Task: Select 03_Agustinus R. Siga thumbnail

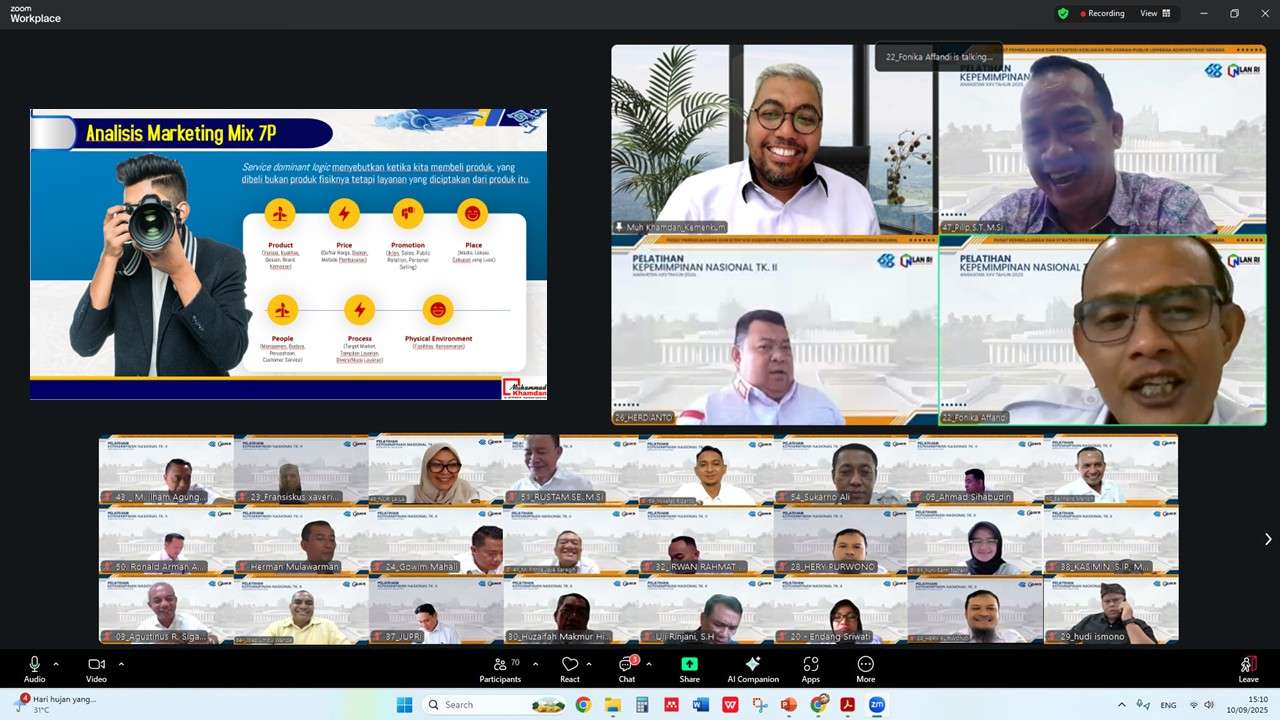Action: [166, 610]
